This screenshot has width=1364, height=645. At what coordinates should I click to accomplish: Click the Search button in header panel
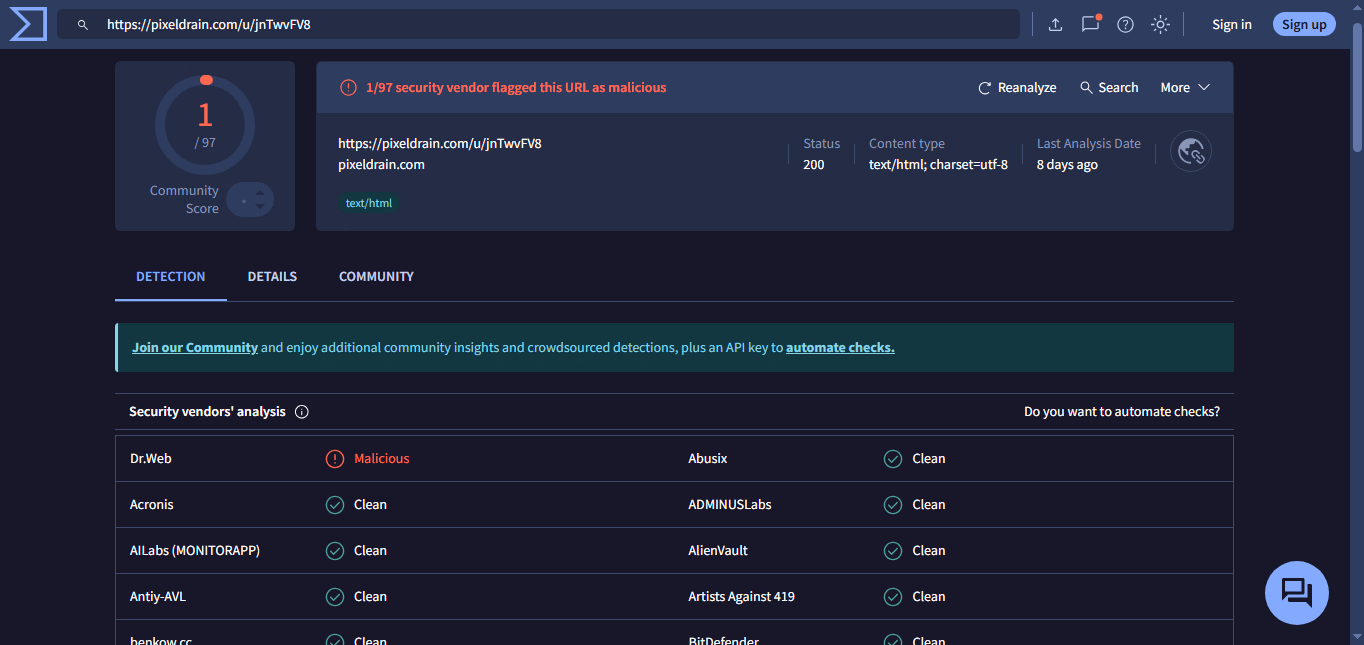(x=1109, y=88)
